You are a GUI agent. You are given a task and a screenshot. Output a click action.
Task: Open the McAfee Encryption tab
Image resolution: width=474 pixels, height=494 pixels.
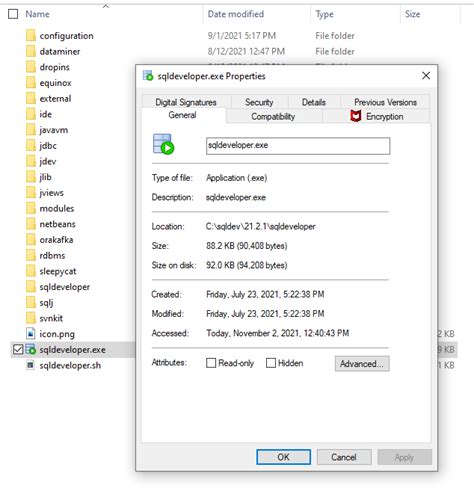pos(377,116)
